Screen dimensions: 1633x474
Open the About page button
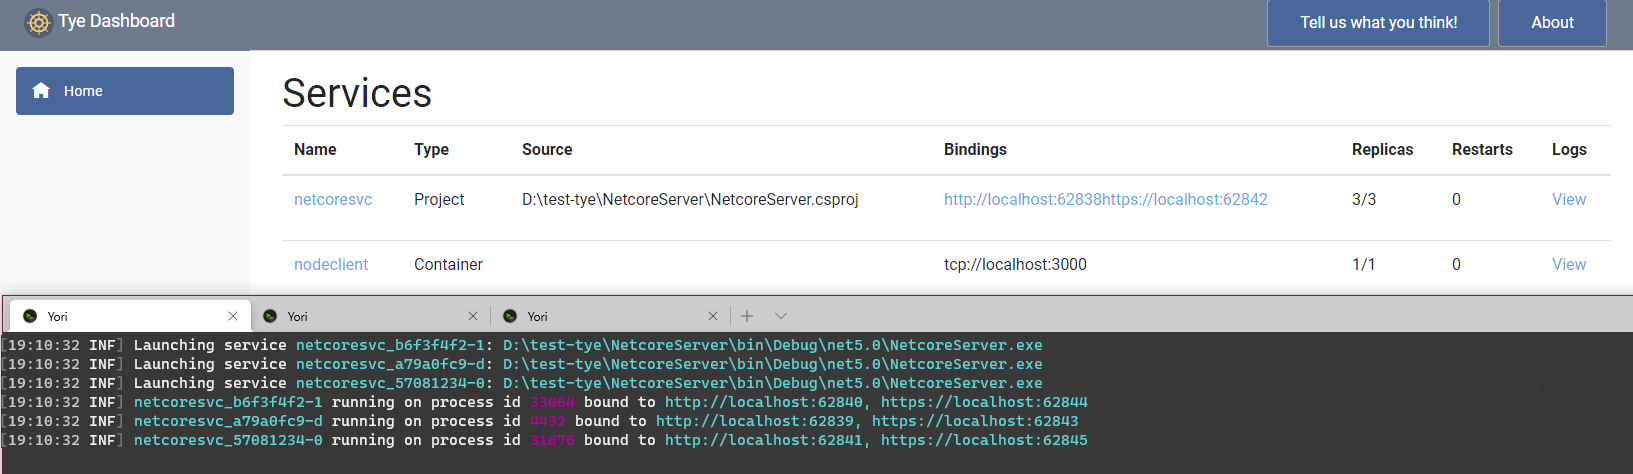[1552, 23]
